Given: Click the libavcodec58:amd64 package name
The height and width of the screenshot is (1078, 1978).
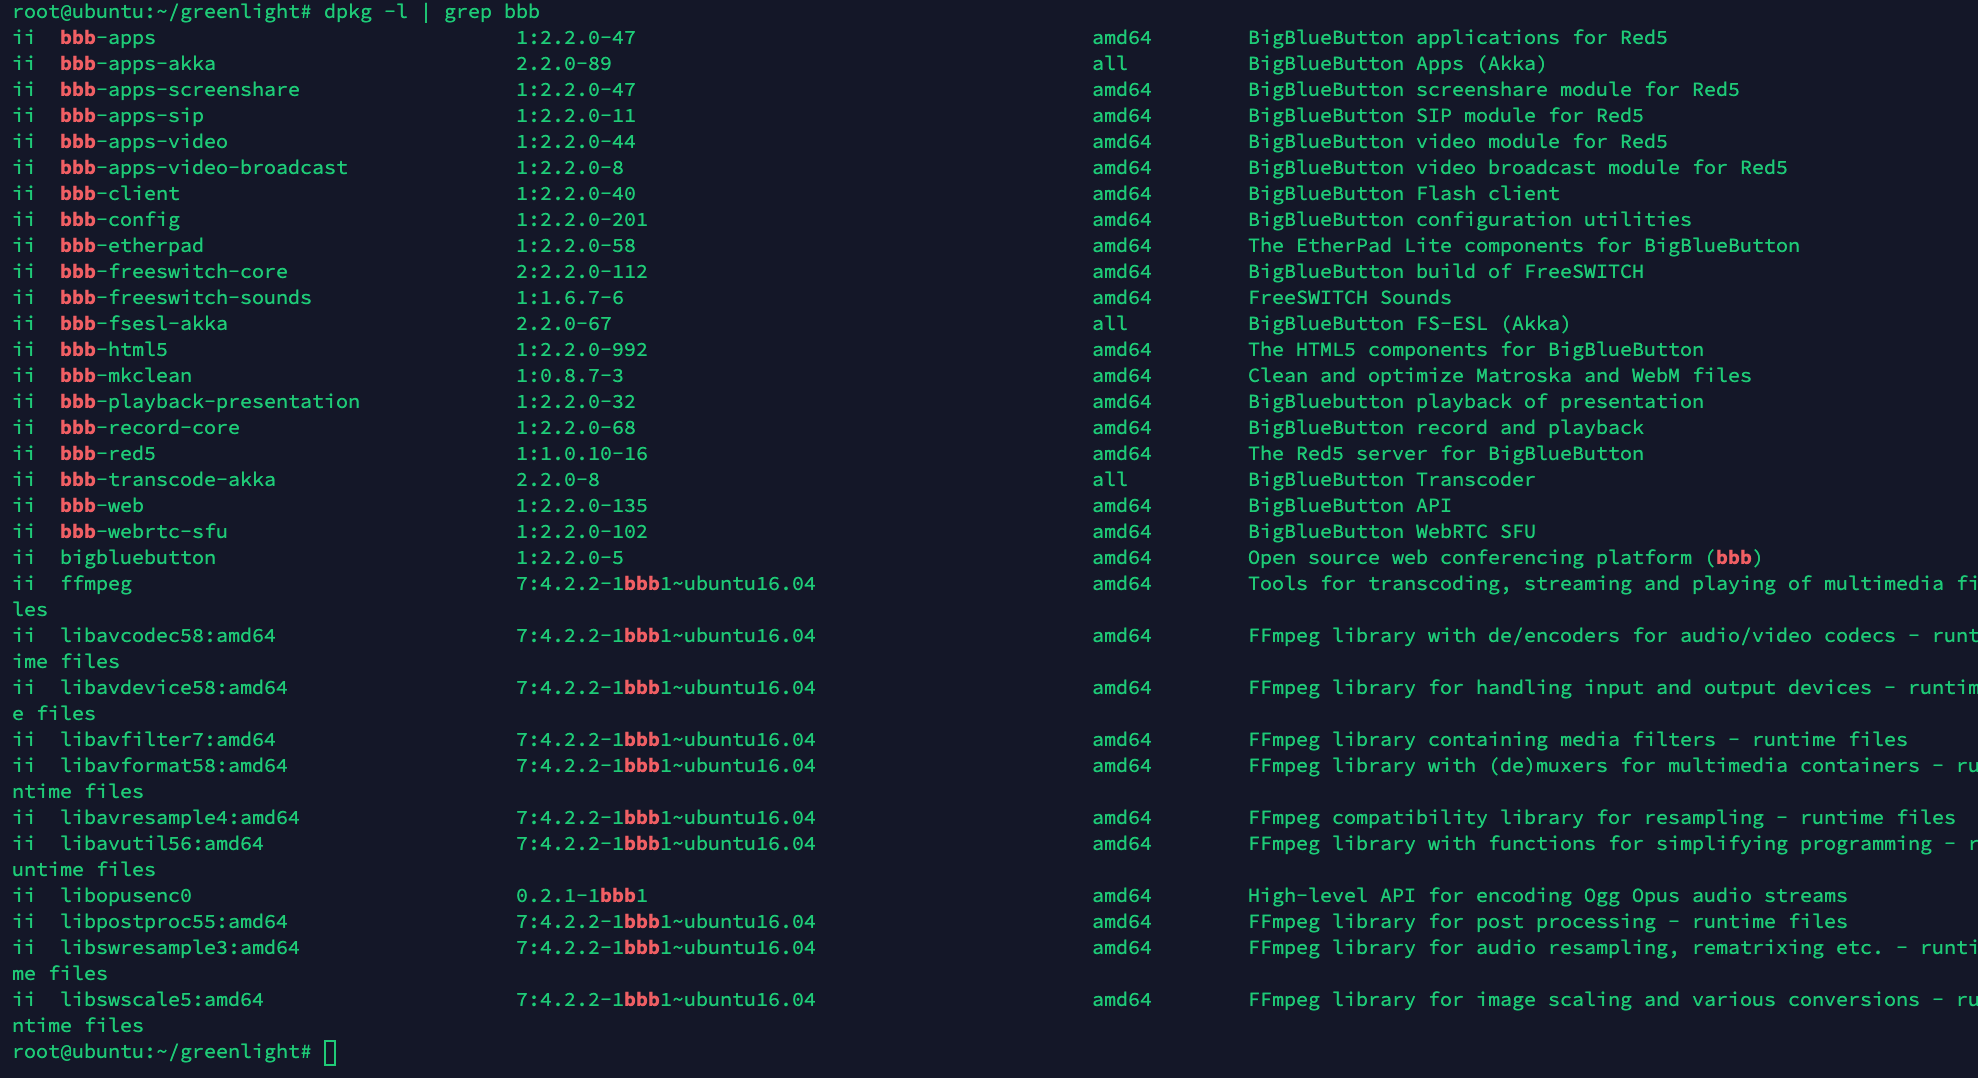Looking at the screenshot, I should pos(168,636).
